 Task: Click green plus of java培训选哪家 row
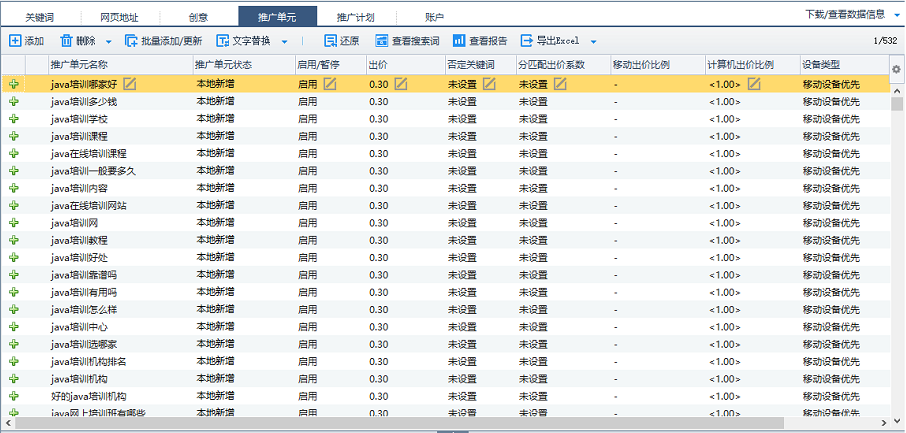tap(14, 345)
